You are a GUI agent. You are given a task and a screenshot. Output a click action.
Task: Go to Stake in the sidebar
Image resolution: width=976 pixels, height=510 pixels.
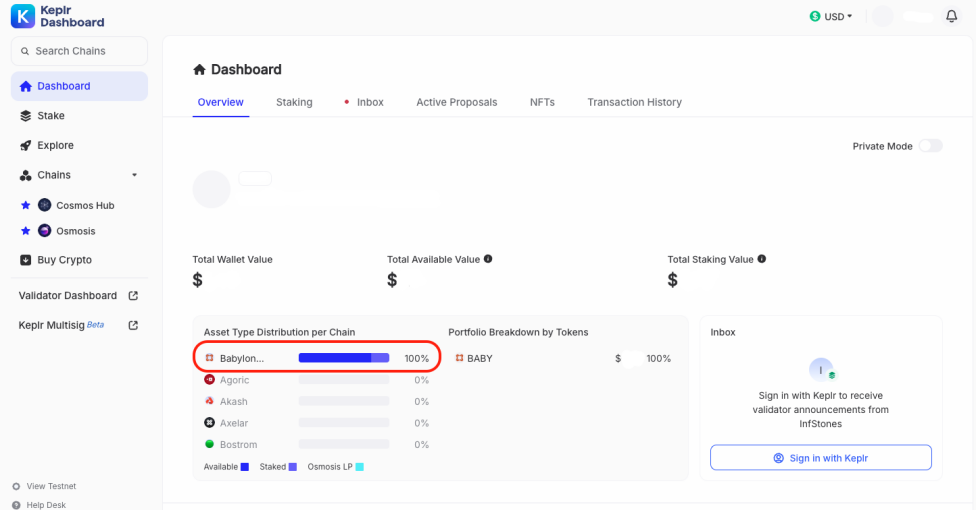pyautogui.click(x=51, y=116)
